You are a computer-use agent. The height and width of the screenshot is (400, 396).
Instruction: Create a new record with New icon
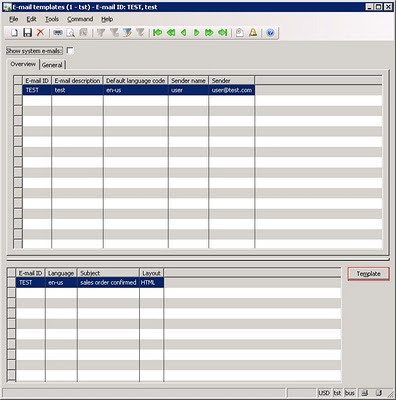click(14, 33)
